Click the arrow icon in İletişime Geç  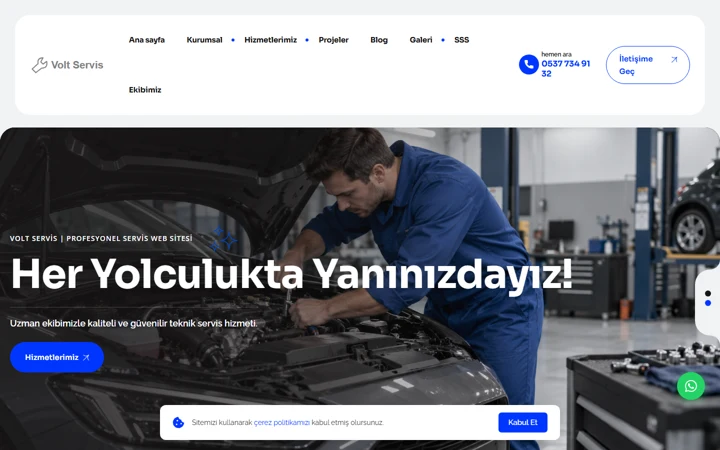click(x=674, y=59)
